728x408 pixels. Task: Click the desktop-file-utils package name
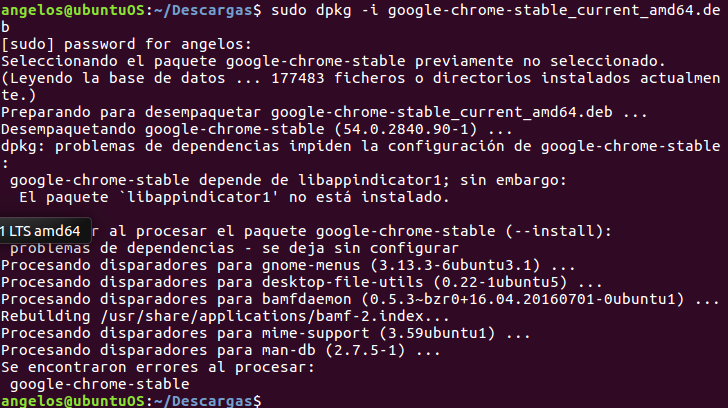(x=343, y=282)
